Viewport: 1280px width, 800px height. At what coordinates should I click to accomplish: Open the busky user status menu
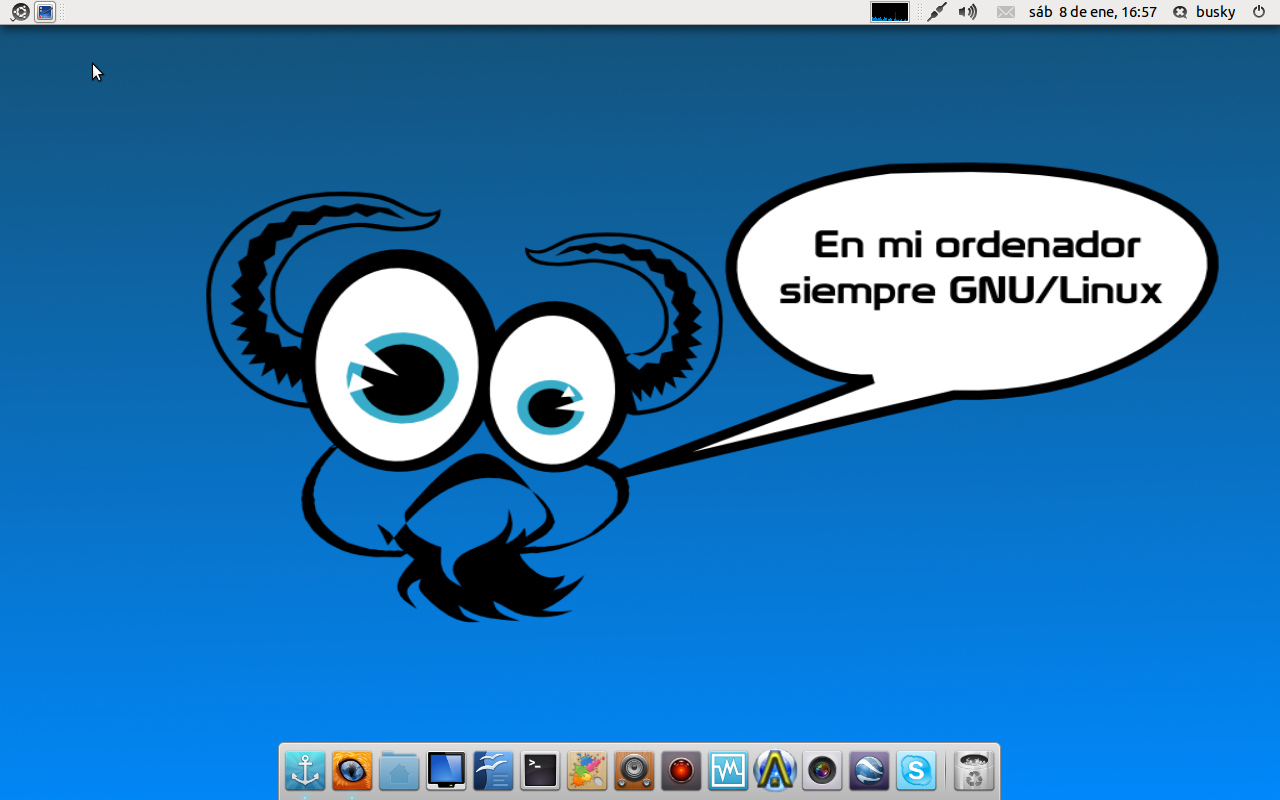(1204, 12)
